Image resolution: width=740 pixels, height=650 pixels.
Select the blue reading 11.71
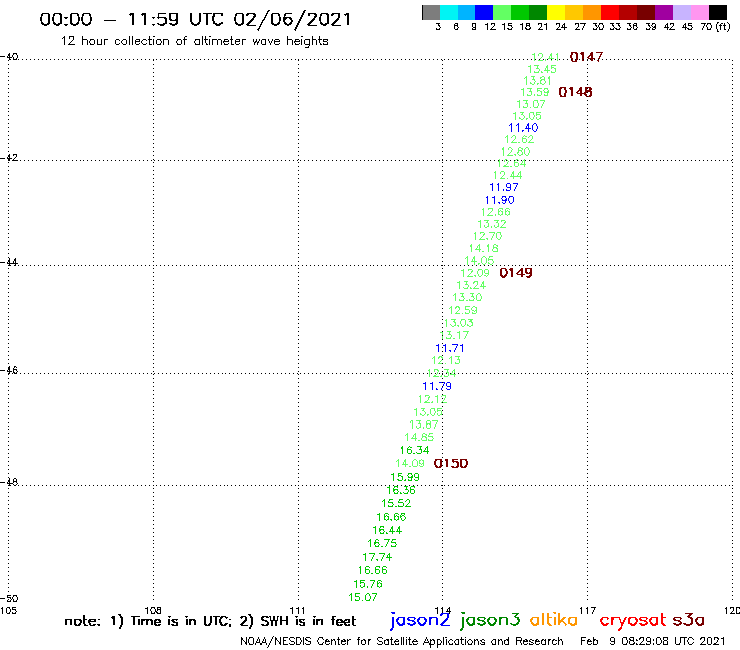(450, 348)
